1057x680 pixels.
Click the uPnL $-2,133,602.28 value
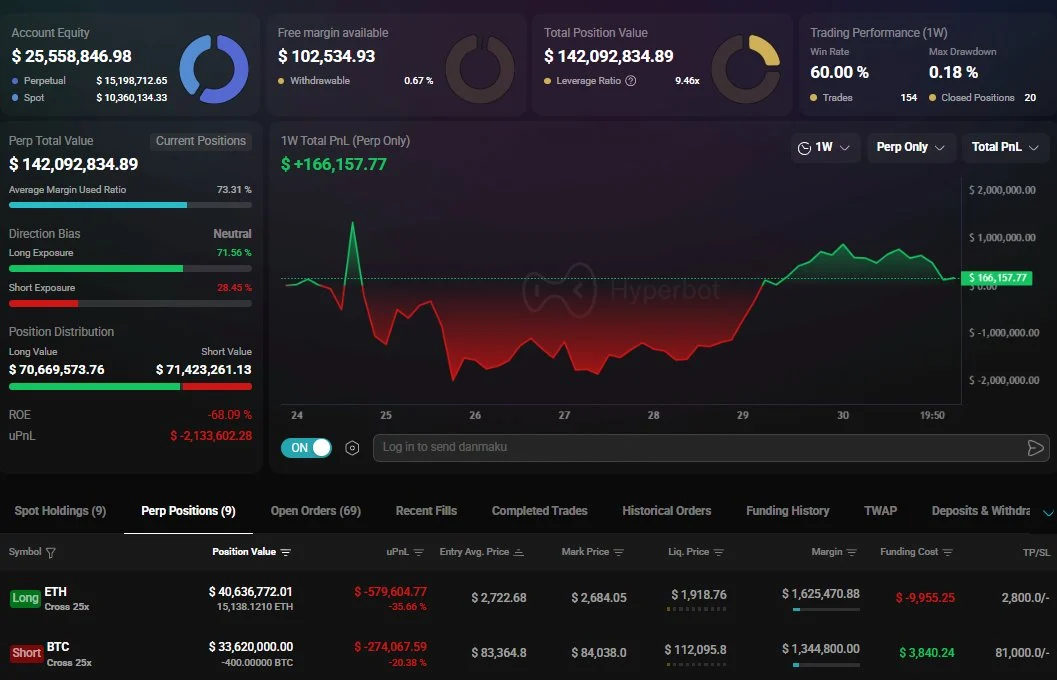(211, 436)
